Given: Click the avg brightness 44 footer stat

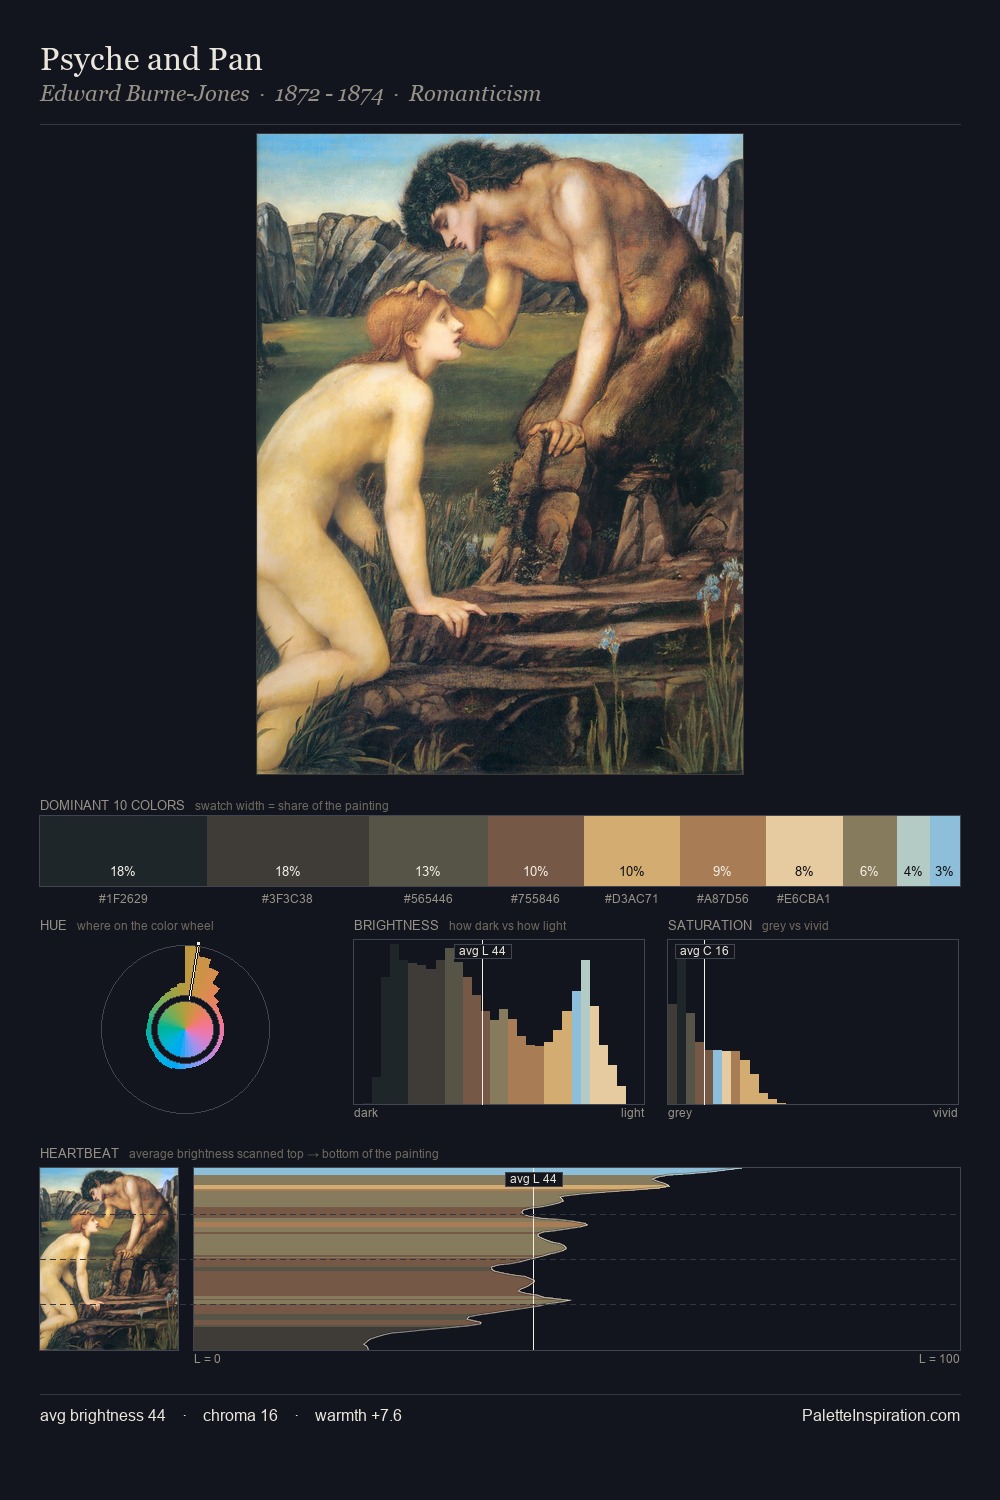Looking at the screenshot, I should [x=103, y=1415].
